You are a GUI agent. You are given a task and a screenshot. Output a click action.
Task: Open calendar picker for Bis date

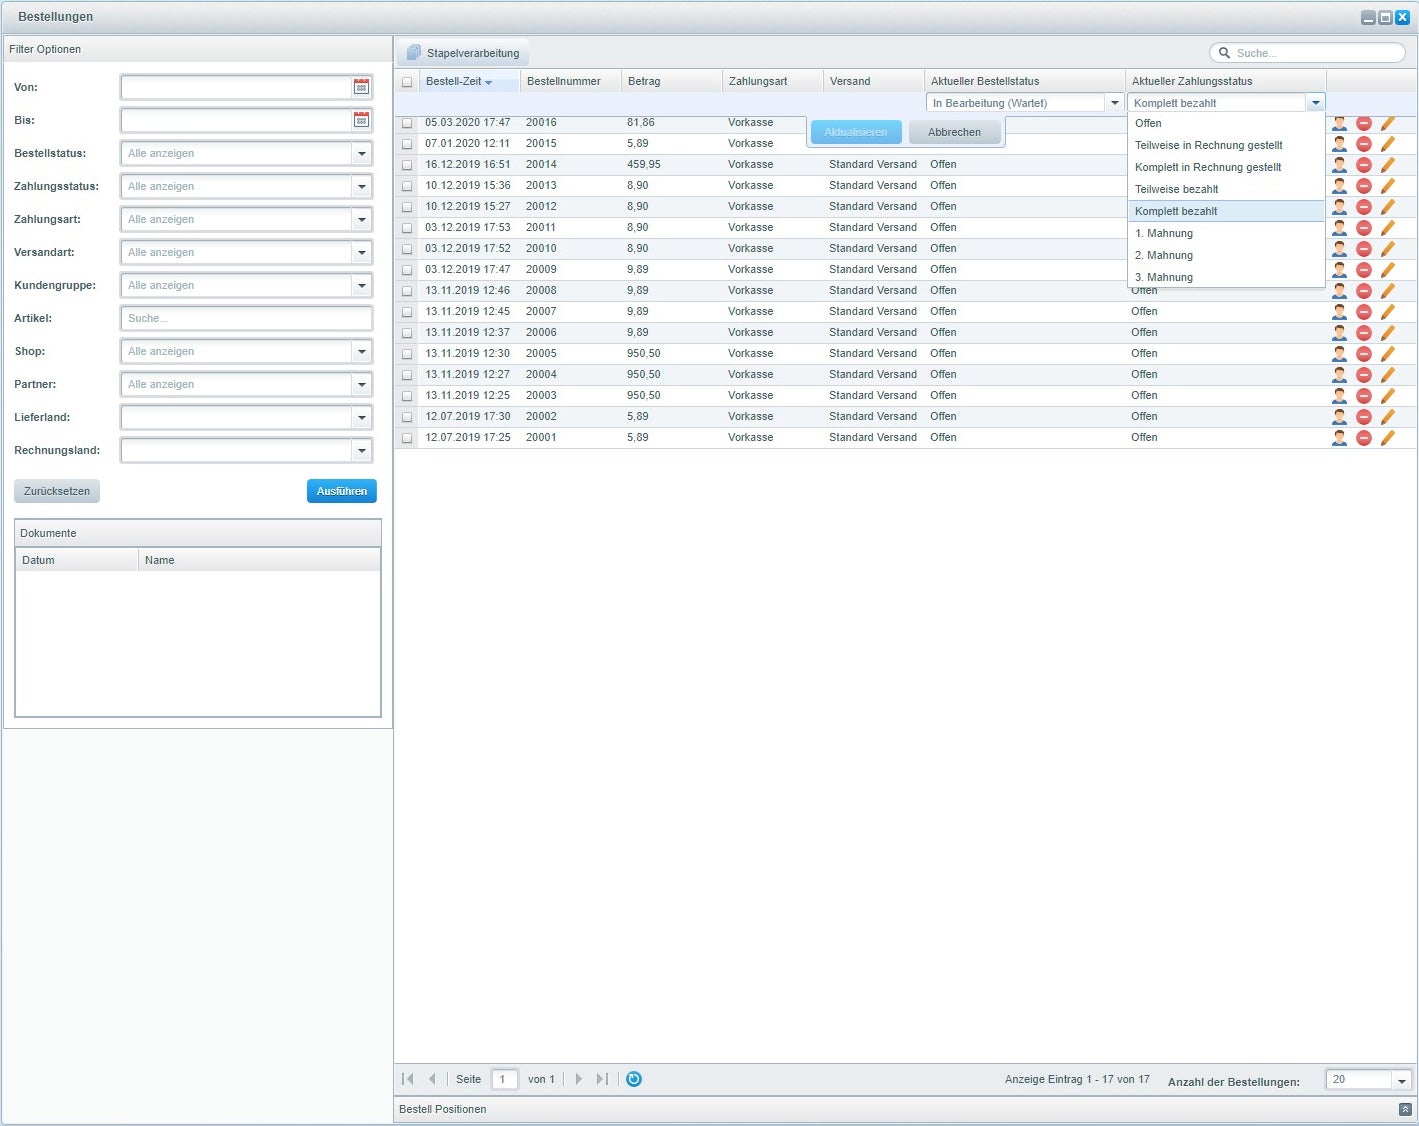tap(361, 120)
